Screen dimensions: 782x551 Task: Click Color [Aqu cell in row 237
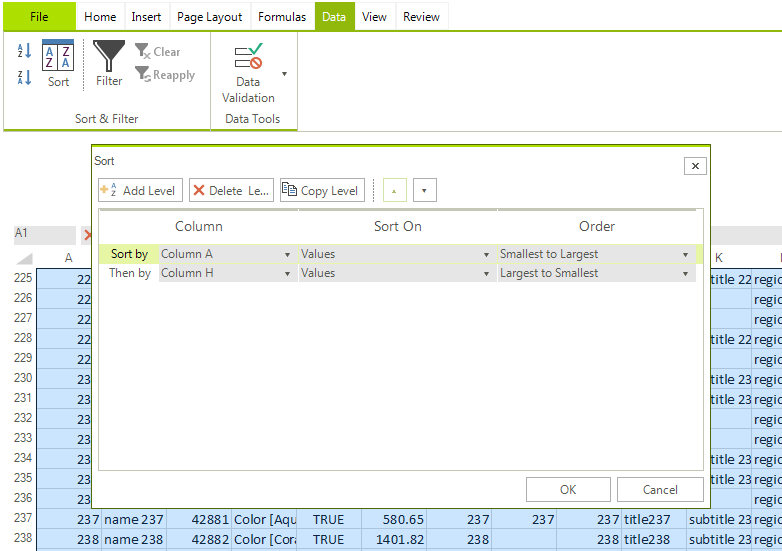tap(264, 519)
